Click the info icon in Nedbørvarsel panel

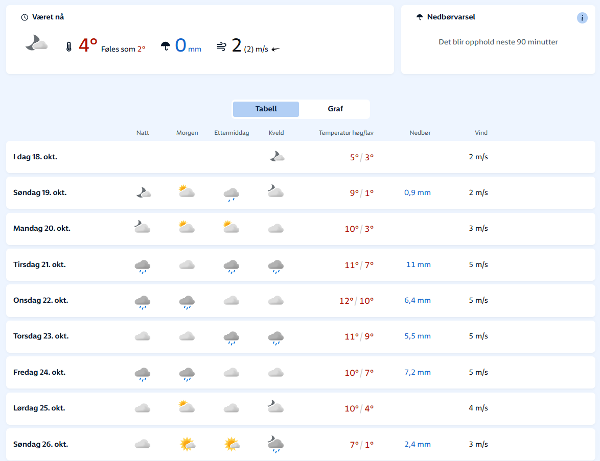pos(582,17)
